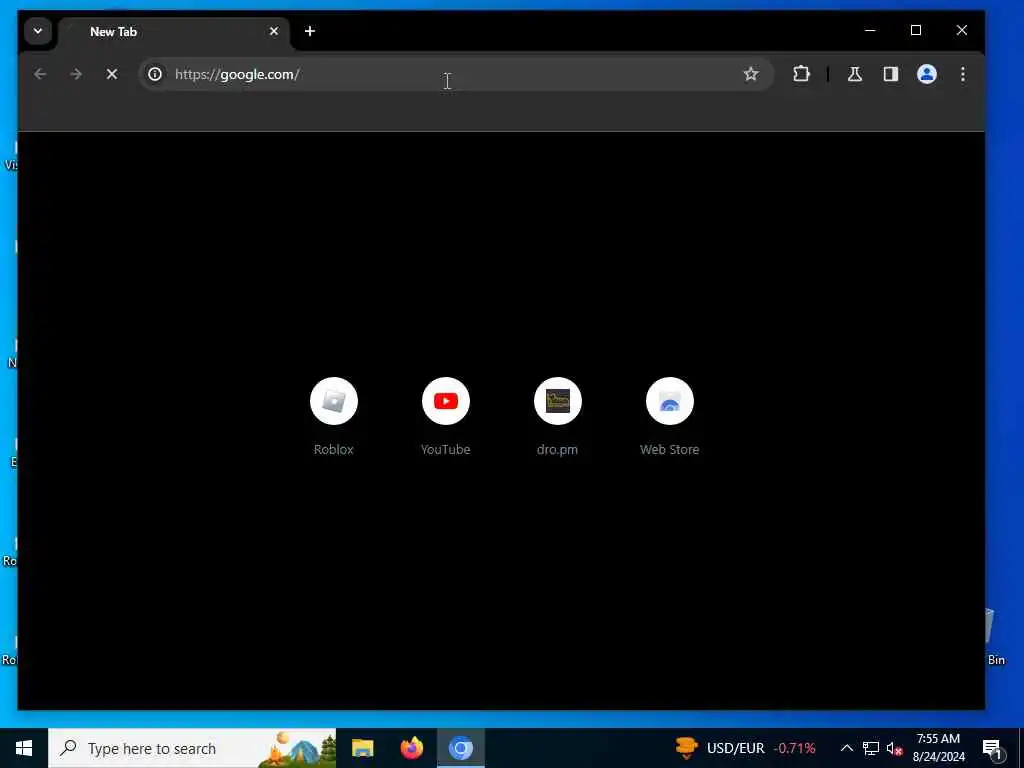The height and width of the screenshot is (768, 1024).
Task: Open the Chrome three-dot menu
Action: click(963, 74)
